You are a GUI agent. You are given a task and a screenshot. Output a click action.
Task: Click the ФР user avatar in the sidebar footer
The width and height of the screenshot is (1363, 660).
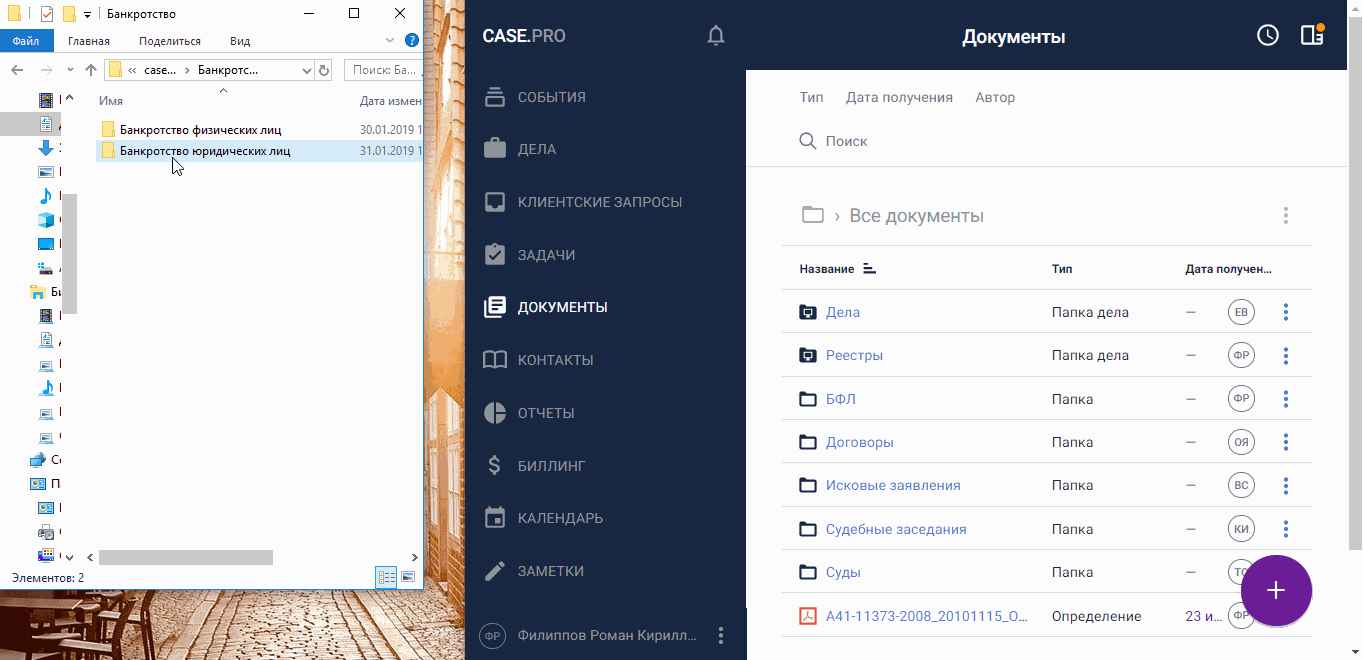492,635
